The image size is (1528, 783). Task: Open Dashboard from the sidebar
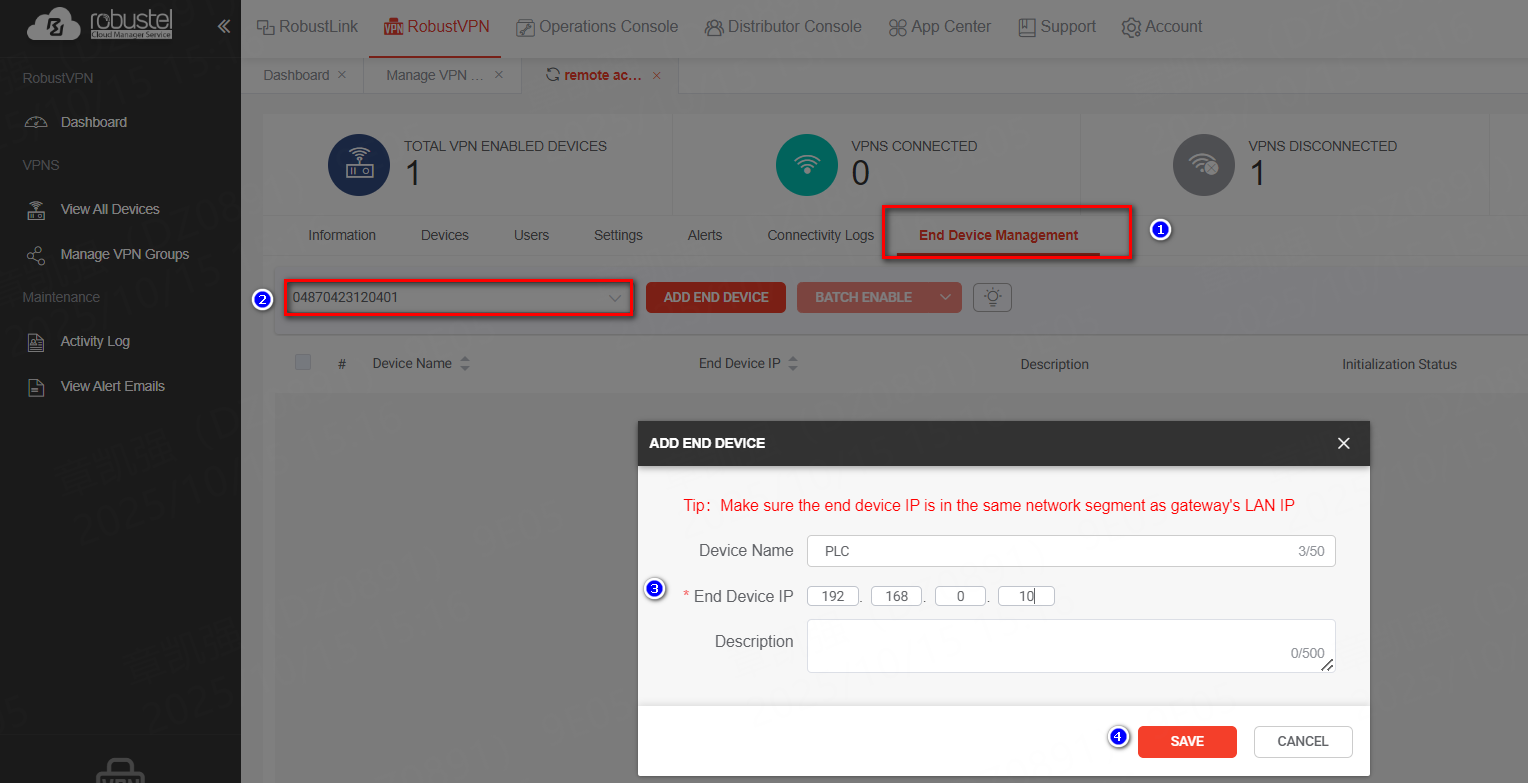pyautogui.click(x=93, y=122)
